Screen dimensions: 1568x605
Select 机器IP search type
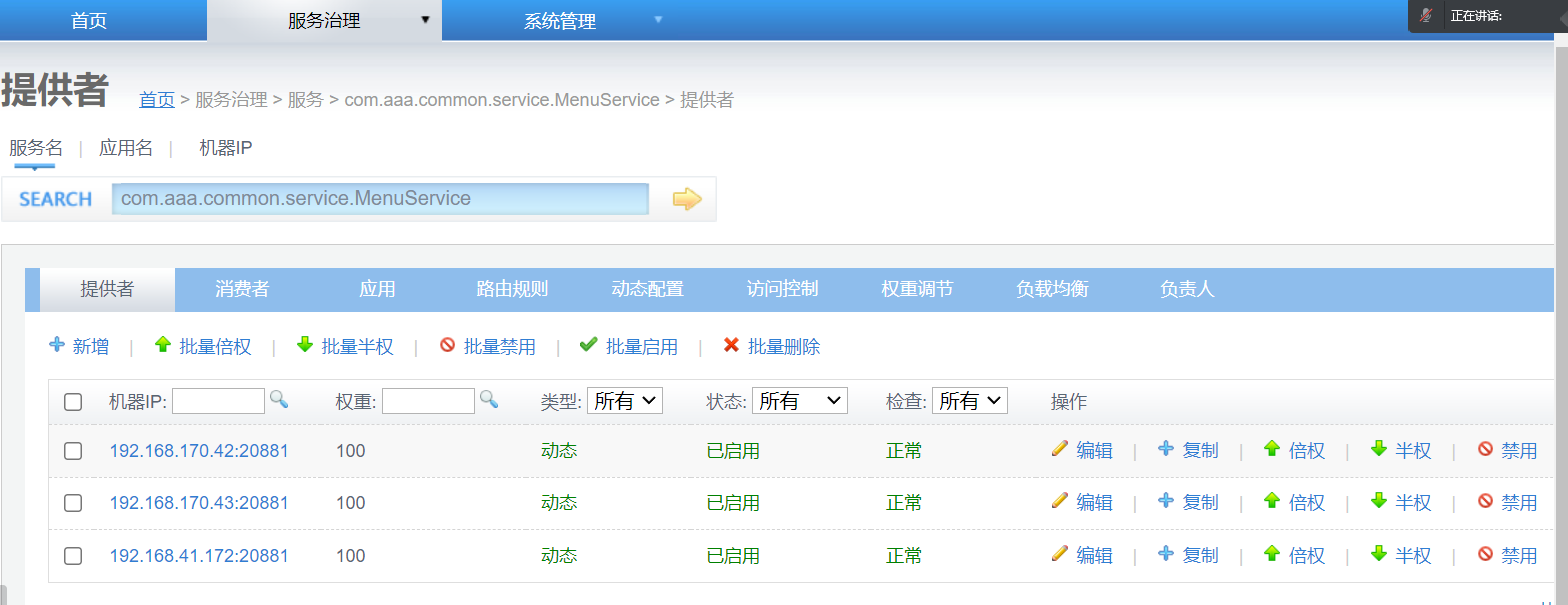(226, 148)
